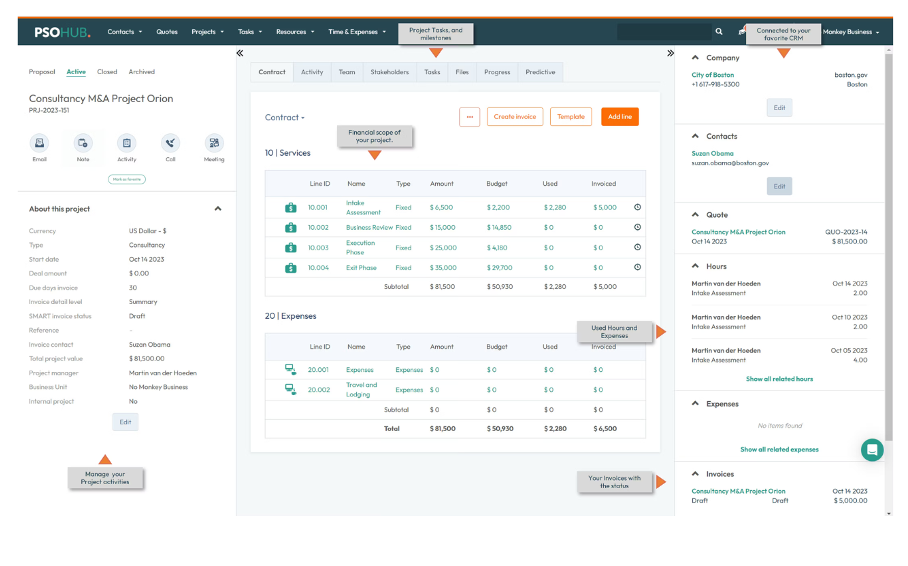908x566 pixels.
Task: Select the Closed status filter
Action: 107,72
